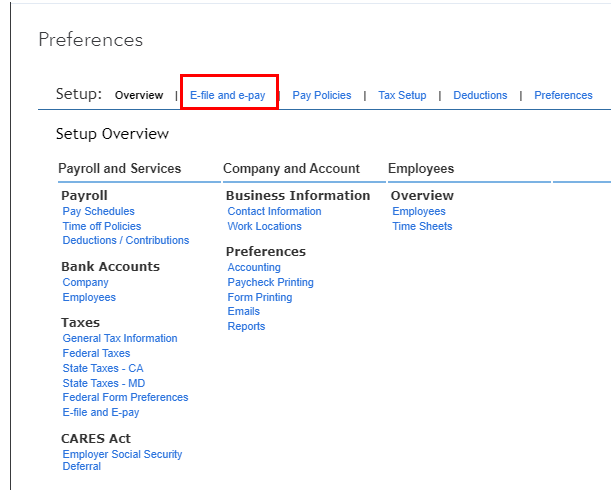Open Federal Form Preferences
The width and height of the screenshot is (611, 494).
[x=125, y=398]
